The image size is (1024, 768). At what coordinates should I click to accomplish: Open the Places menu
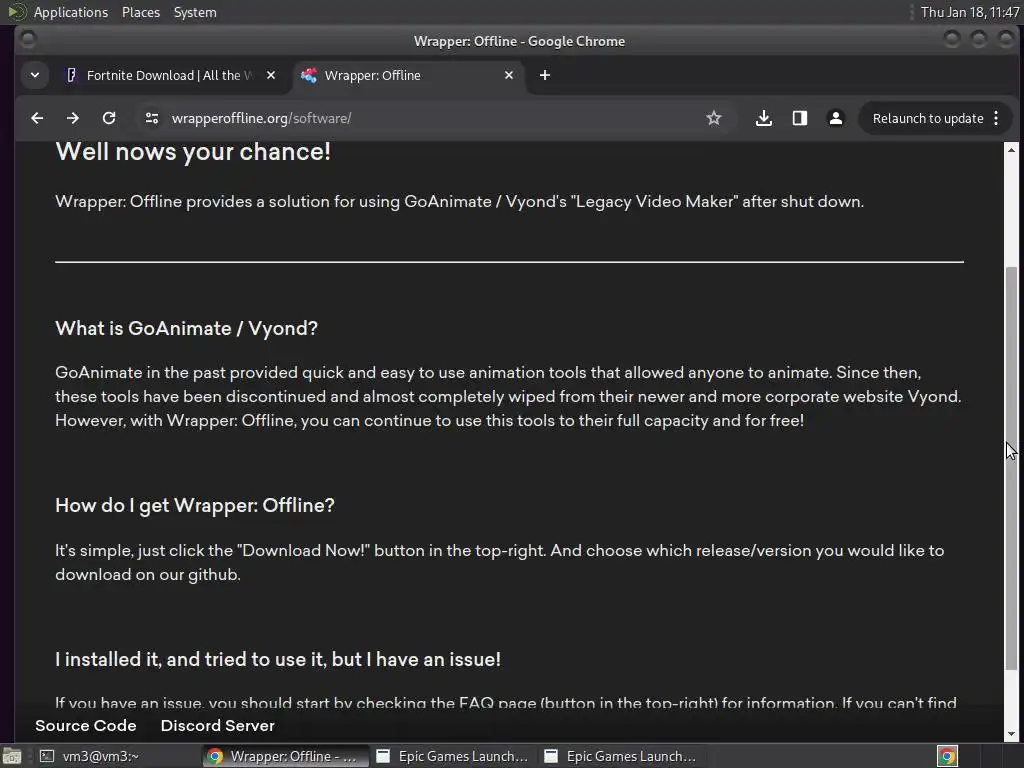point(140,12)
